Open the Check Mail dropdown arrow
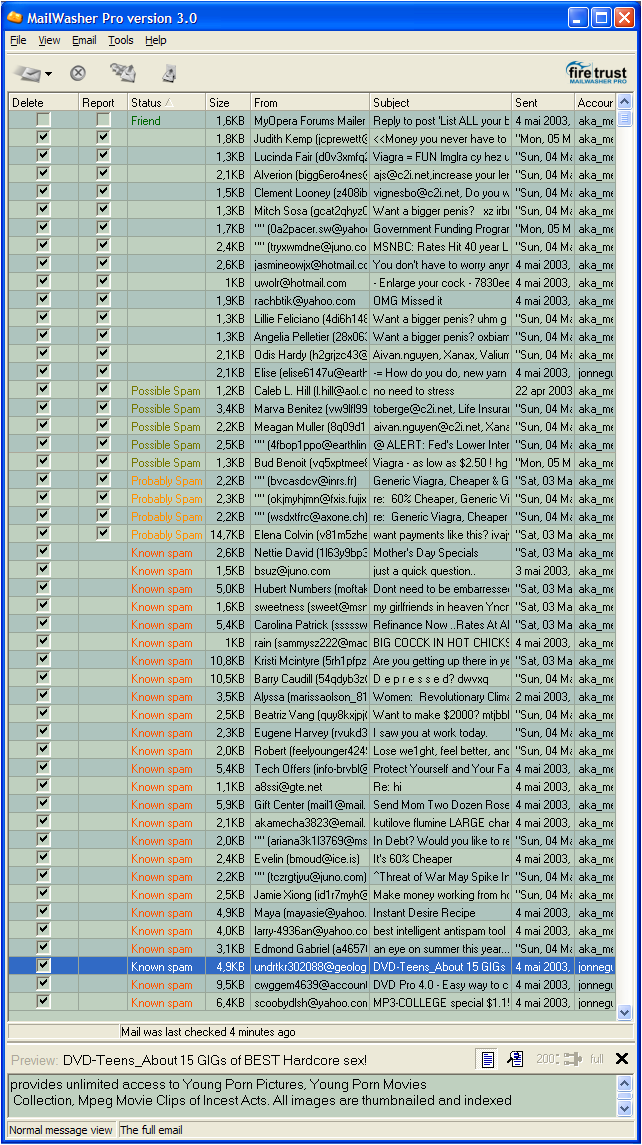Screen dimensions: 642x1145 click(48, 74)
